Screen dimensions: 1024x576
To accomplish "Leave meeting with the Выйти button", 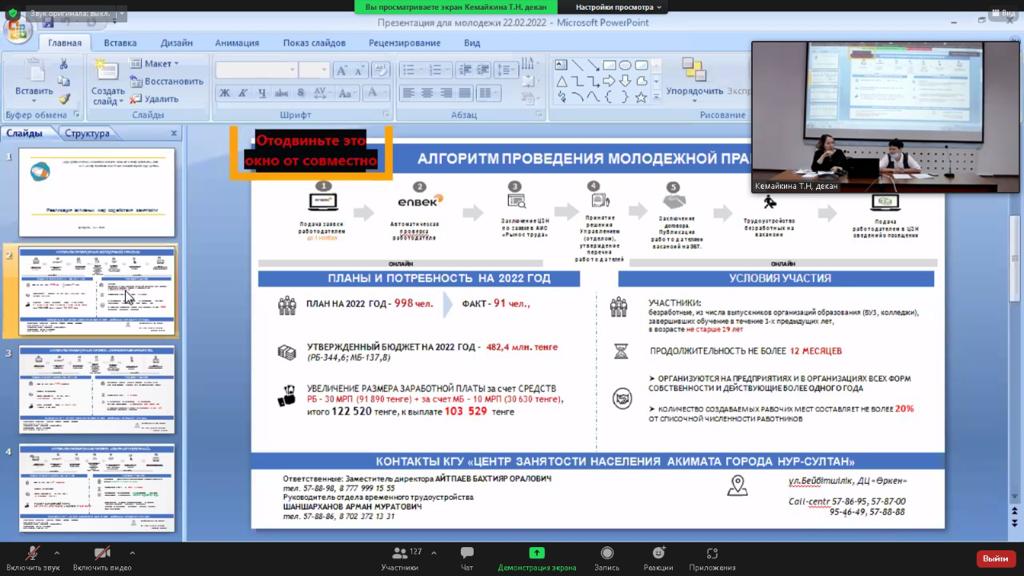I will (x=995, y=558).
